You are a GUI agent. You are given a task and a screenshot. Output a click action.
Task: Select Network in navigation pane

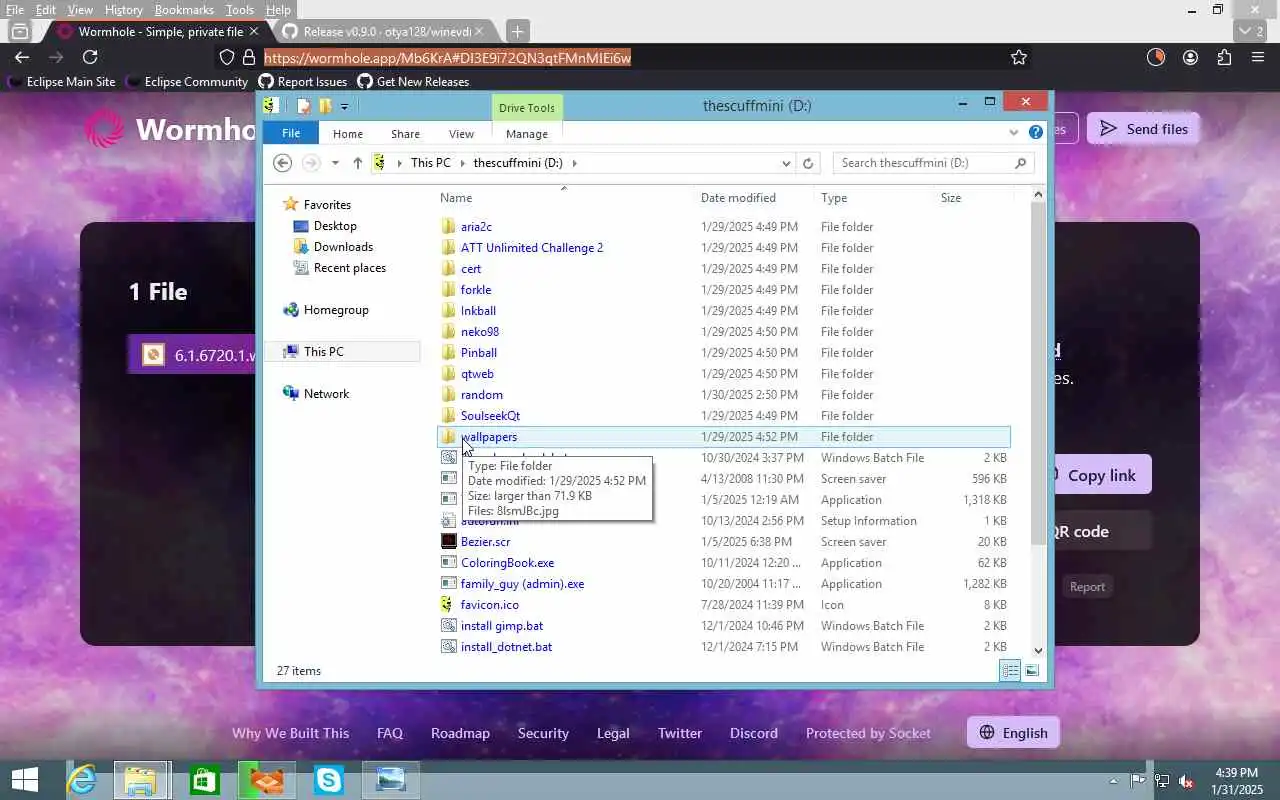click(x=326, y=394)
